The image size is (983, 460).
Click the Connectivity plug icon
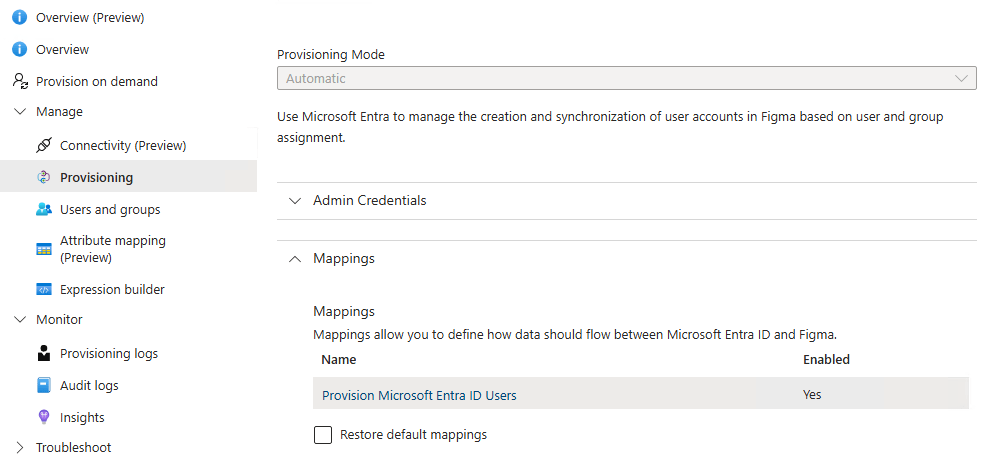[x=44, y=145]
